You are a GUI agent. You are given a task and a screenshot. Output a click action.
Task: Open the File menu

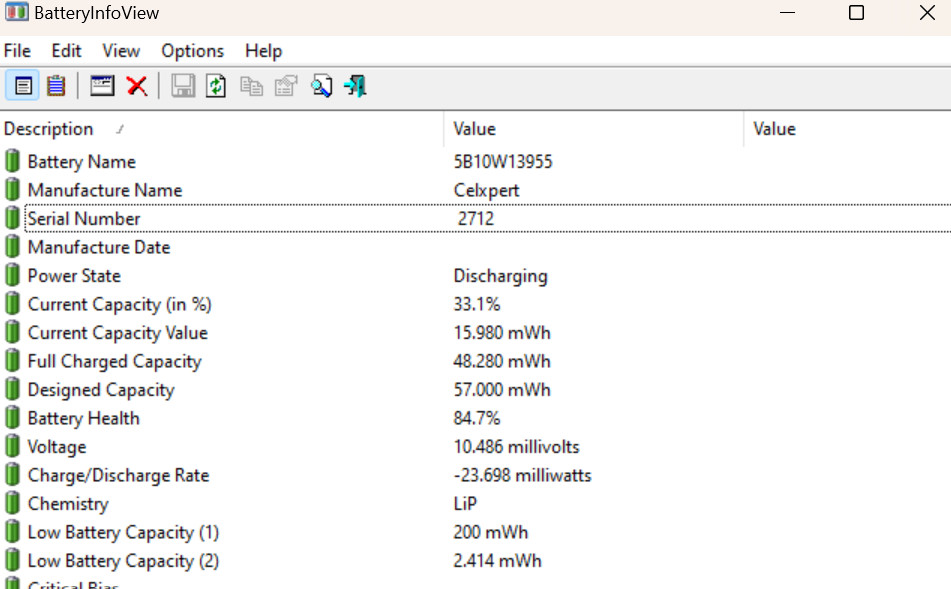tap(17, 51)
